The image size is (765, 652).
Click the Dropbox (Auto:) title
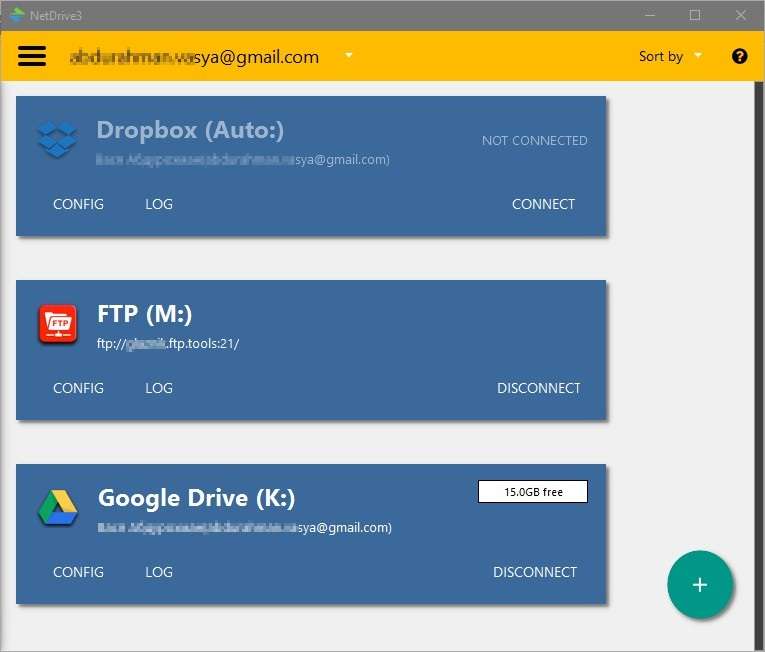pyautogui.click(x=190, y=130)
